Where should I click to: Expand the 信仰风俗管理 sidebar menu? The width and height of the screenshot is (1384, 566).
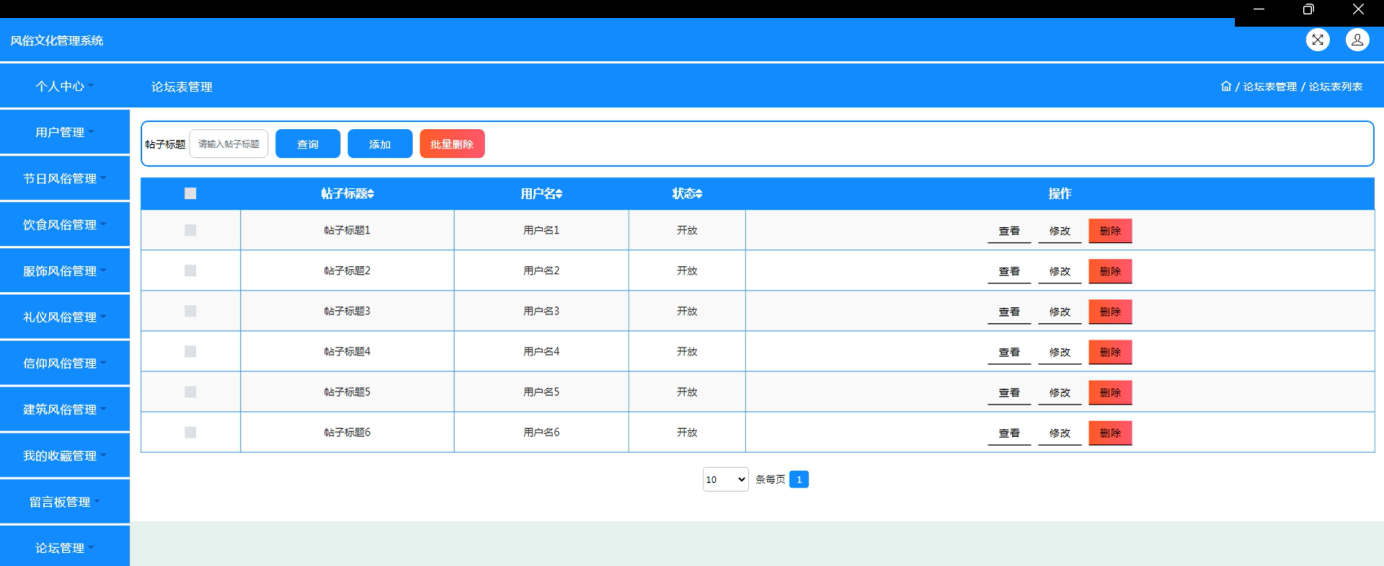point(65,363)
